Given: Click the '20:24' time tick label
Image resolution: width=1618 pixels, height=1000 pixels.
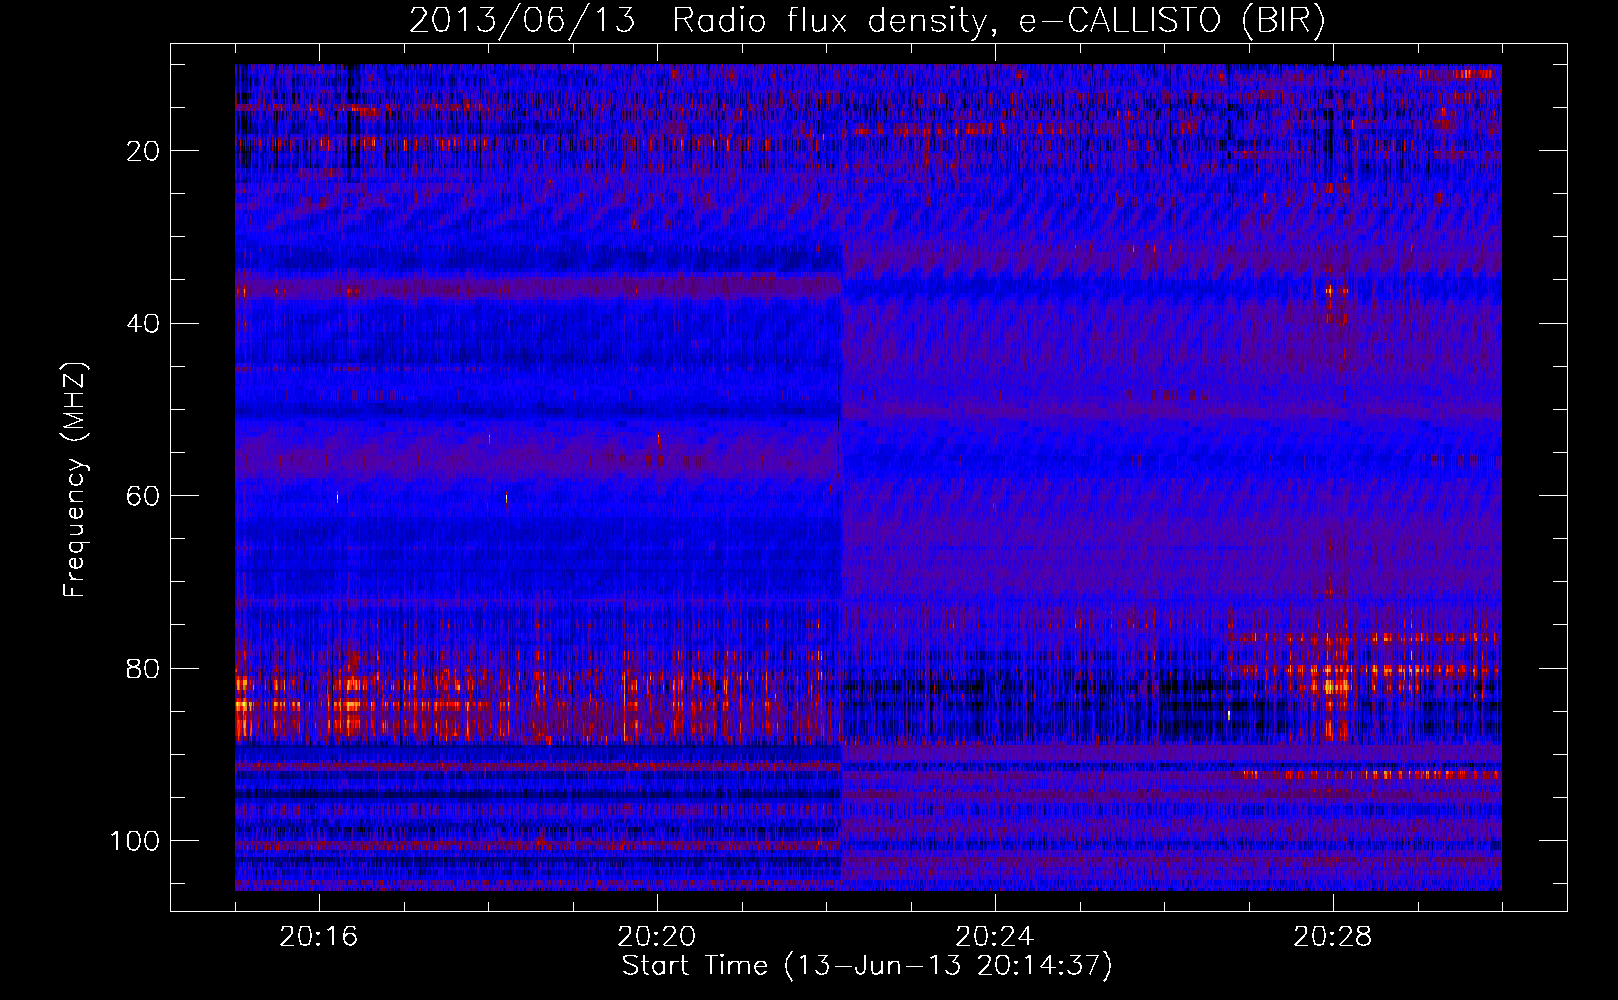Looking at the screenshot, I should [995, 937].
